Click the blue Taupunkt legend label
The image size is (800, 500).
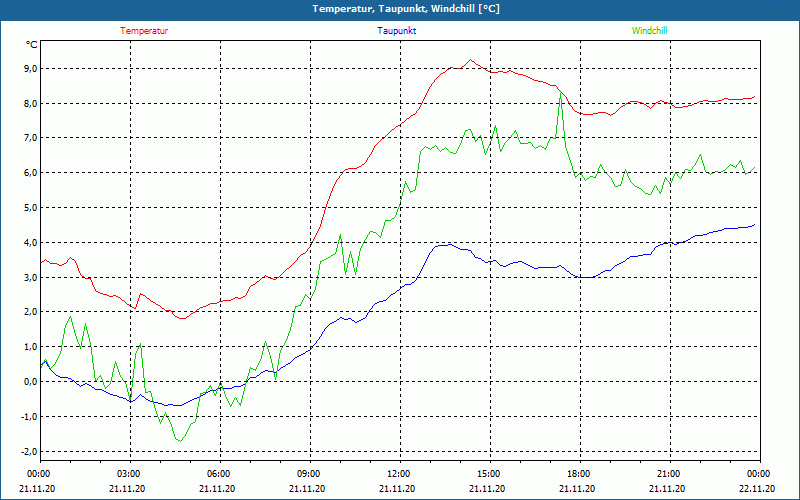(396, 31)
